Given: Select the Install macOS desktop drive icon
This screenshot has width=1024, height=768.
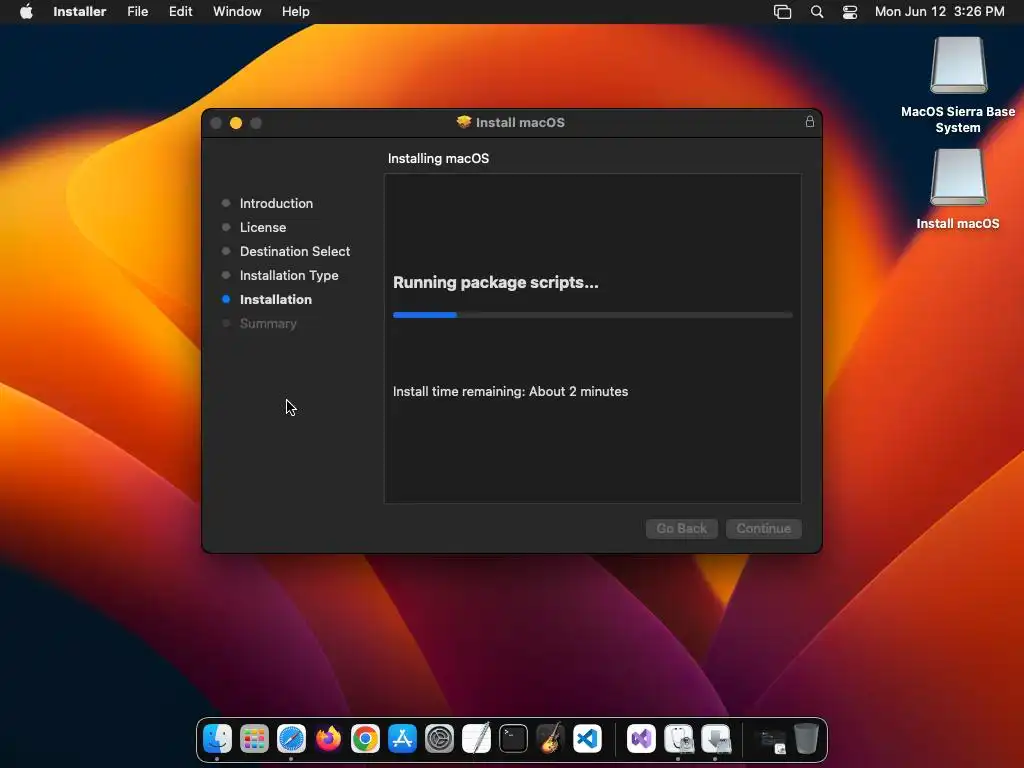Looking at the screenshot, I should point(958,178).
